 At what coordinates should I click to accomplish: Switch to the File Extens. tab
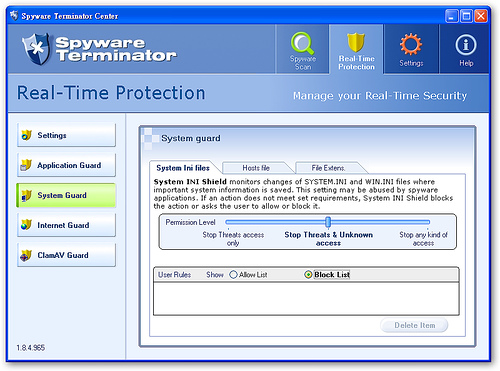pyautogui.click(x=328, y=168)
